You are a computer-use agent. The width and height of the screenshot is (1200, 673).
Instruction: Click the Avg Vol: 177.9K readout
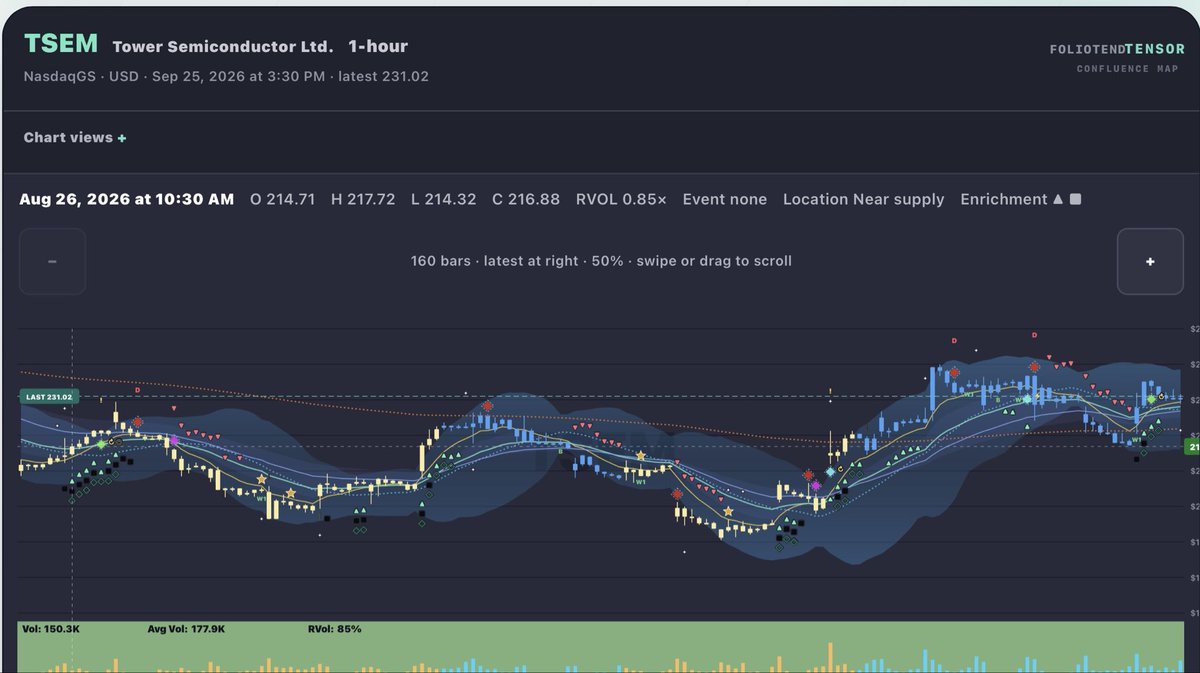pyautogui.click(x=188, y=629)
